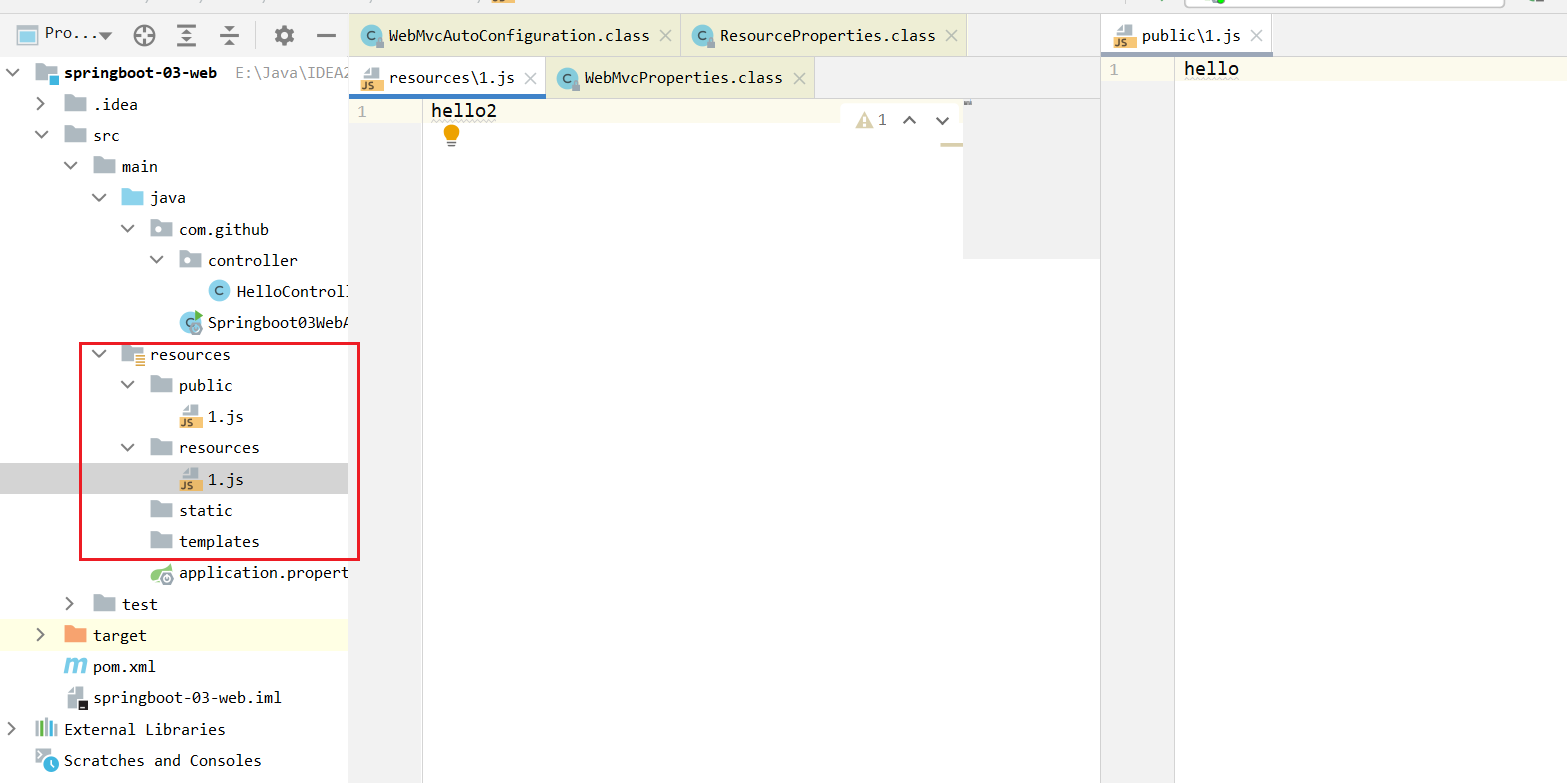The width and height of the screenshot is (1567, 783).
Task: Click the warning triangle inspection indicator
Action: pos(864,120)
